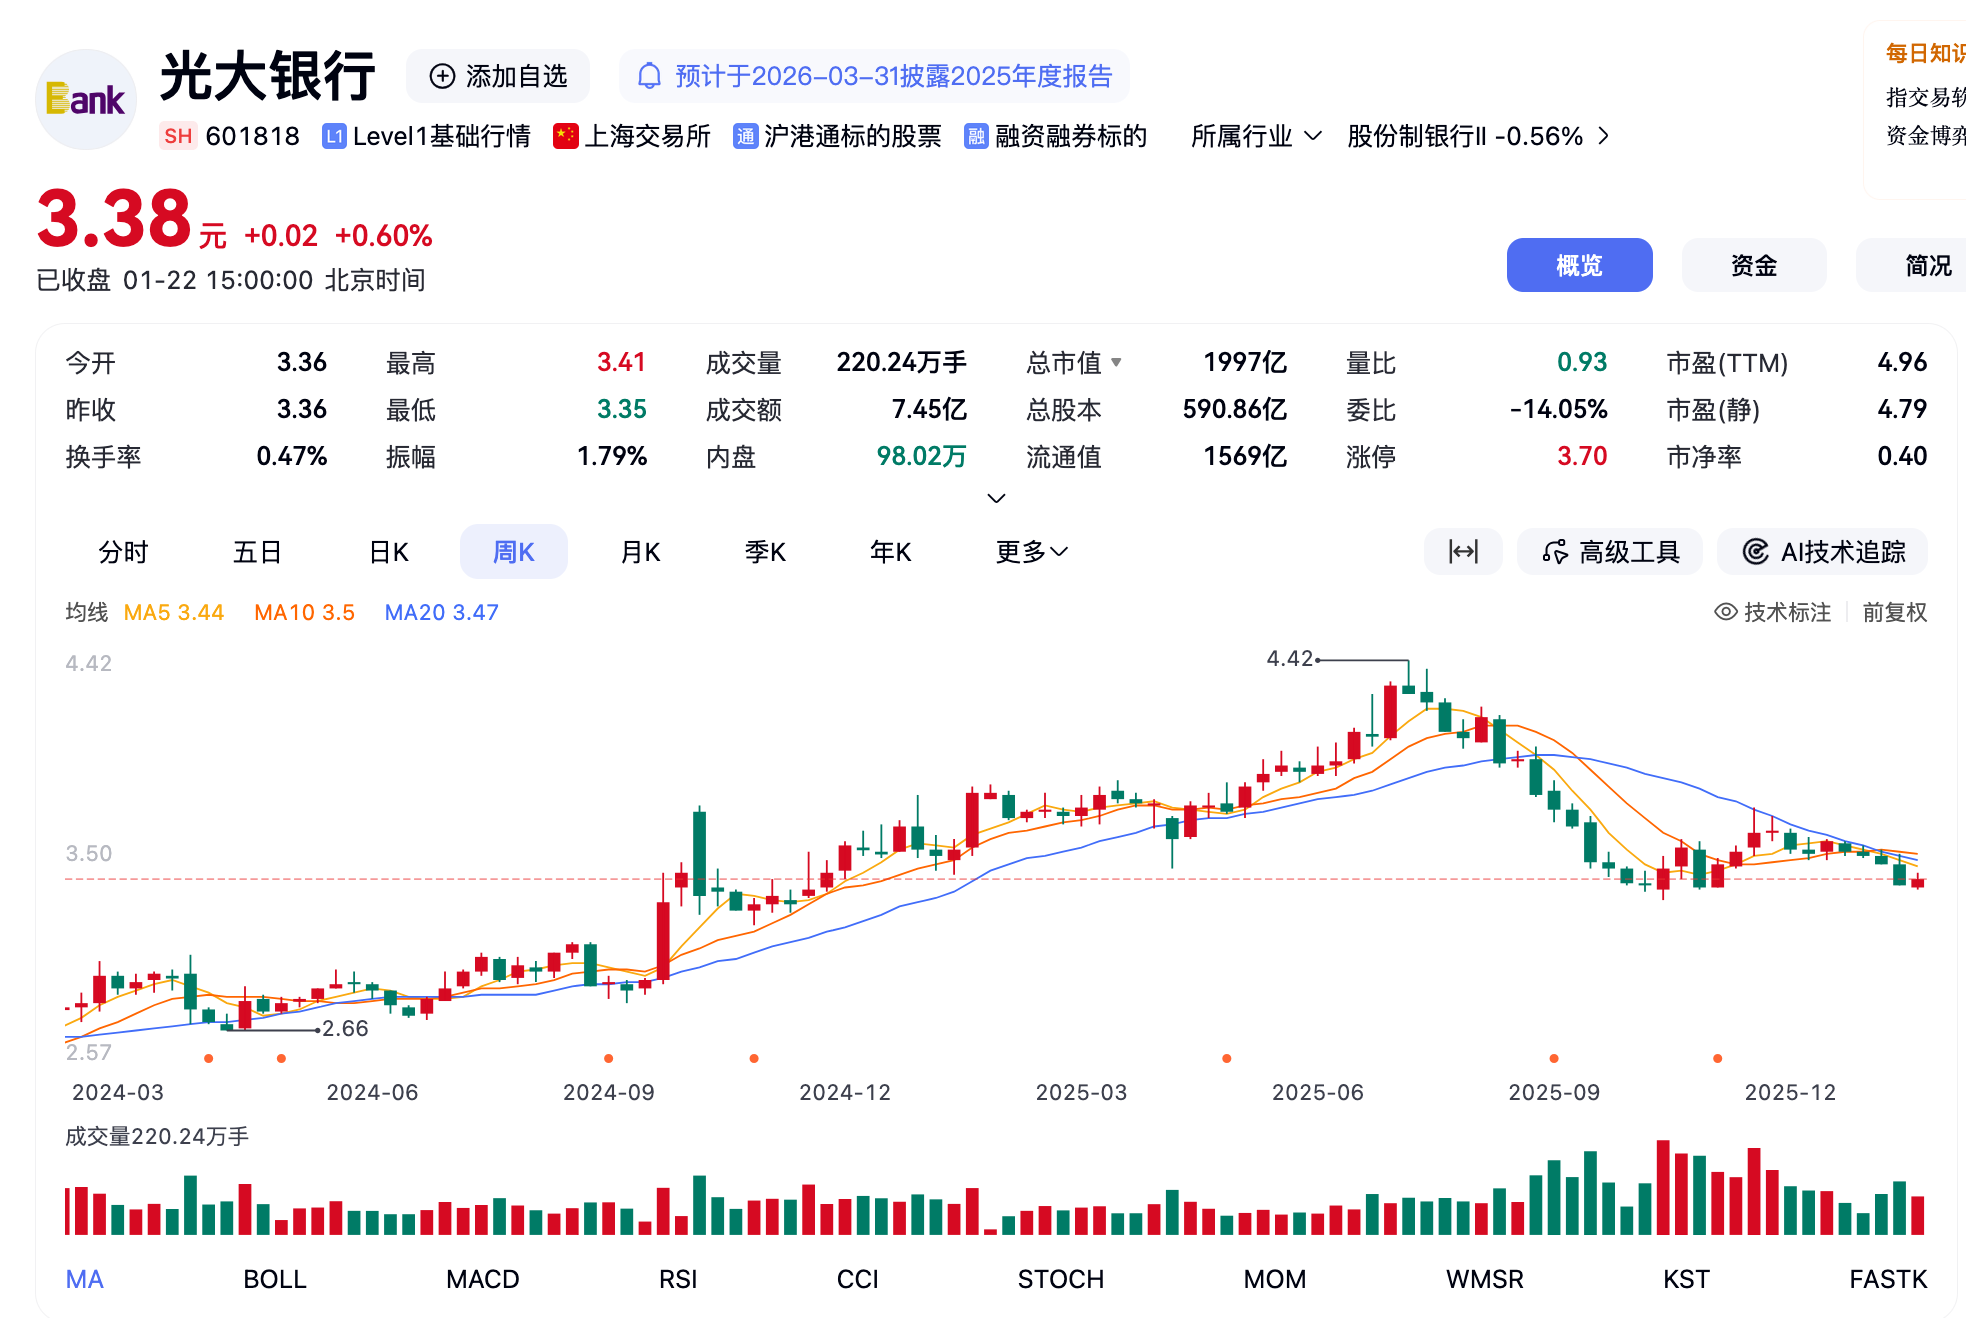Click the plus icon in 添加自选
Screen dimensions: 1966x1318
click(442, 76)
